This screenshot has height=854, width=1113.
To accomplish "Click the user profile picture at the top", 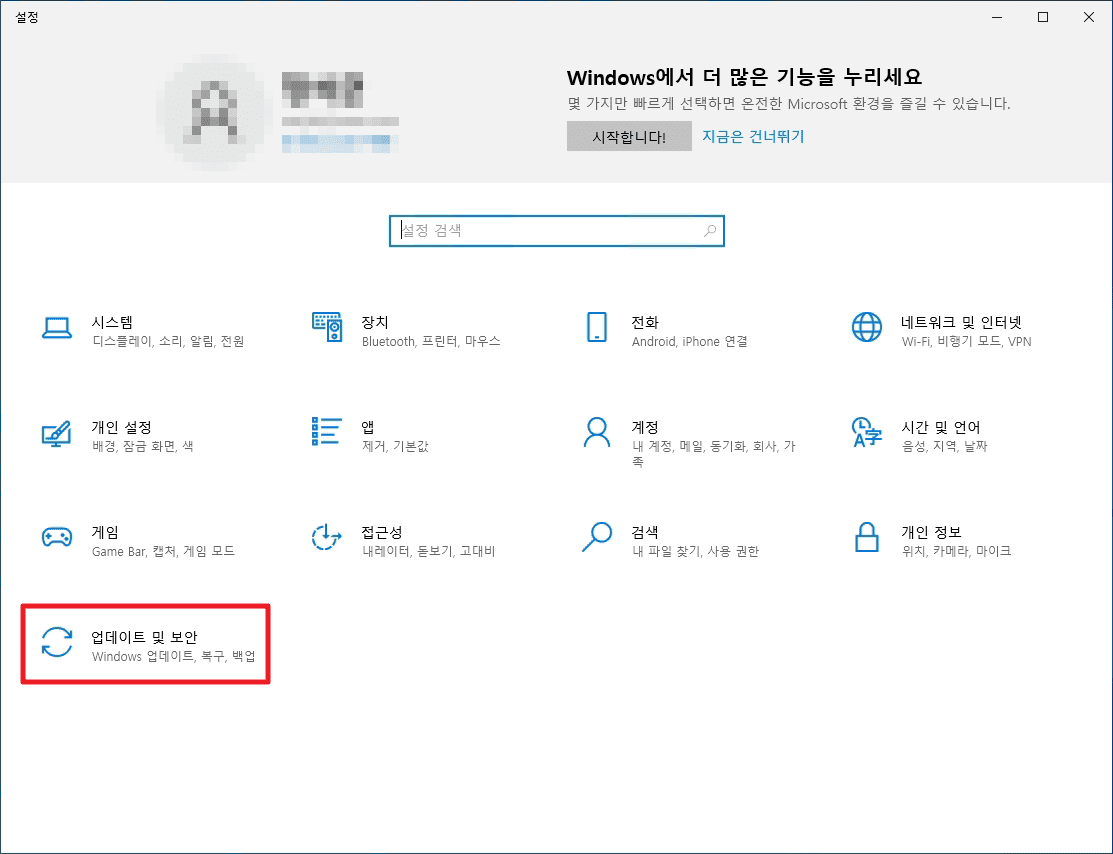I will tap(212, 110).
